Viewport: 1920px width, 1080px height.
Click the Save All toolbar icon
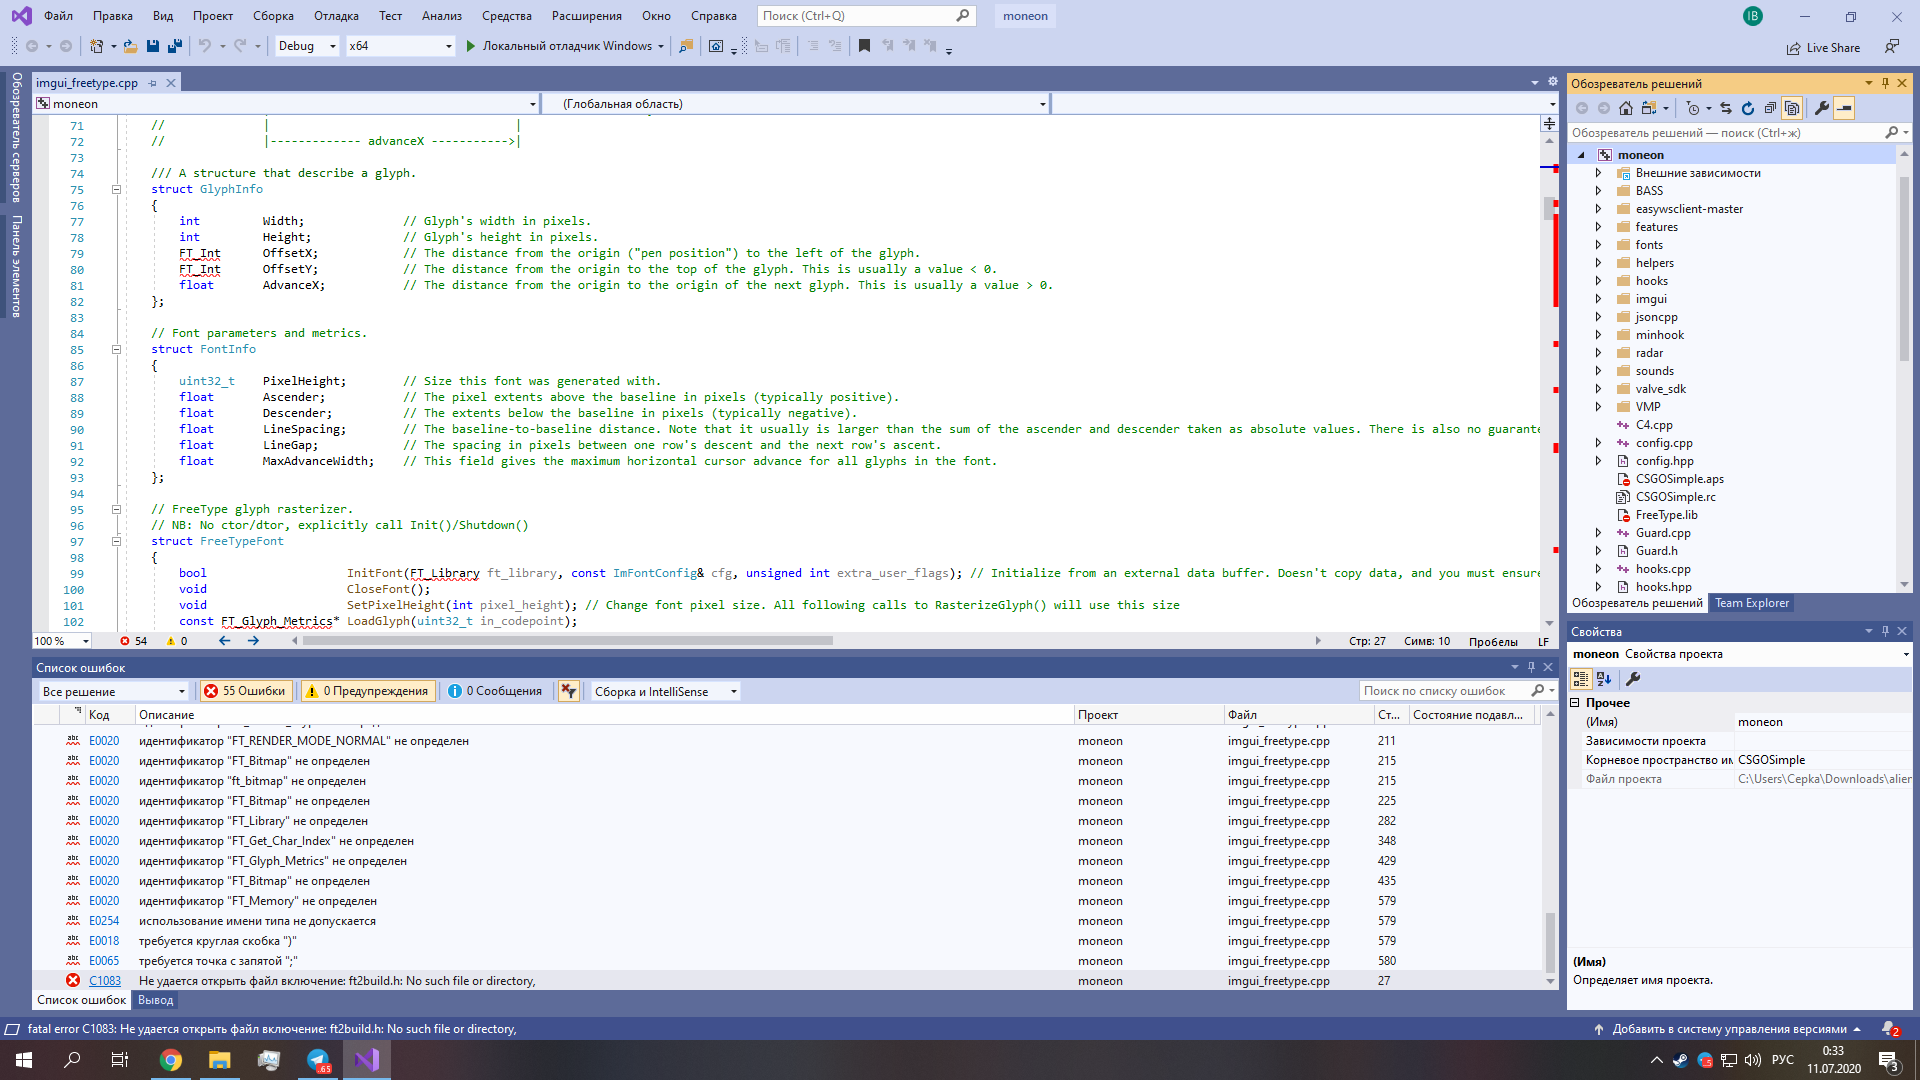[175, 46]
